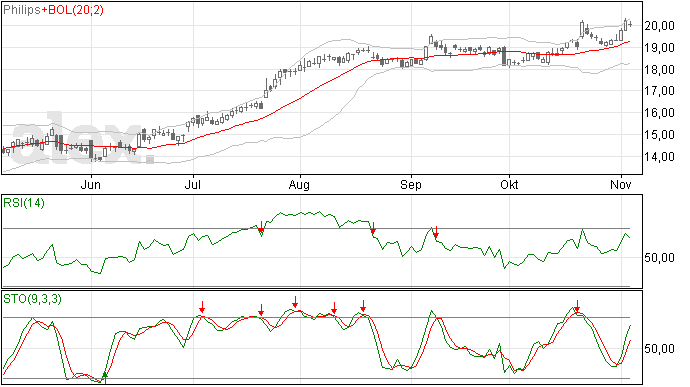Click the 50,00 level label in RSI panel
This screenshot has width=690, height=387.
[x=659, y=258]
